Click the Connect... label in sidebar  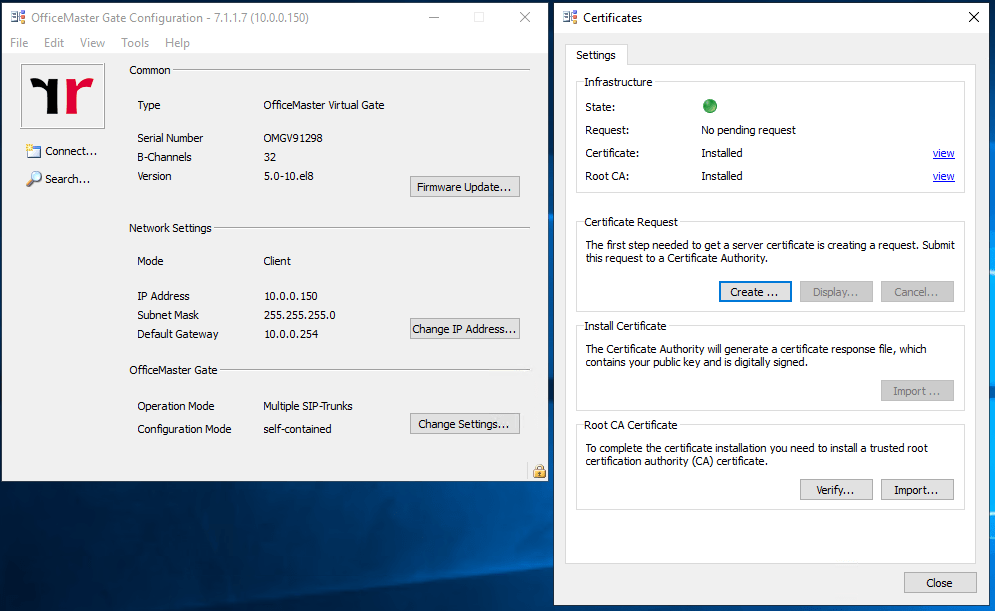coord(71,151)
